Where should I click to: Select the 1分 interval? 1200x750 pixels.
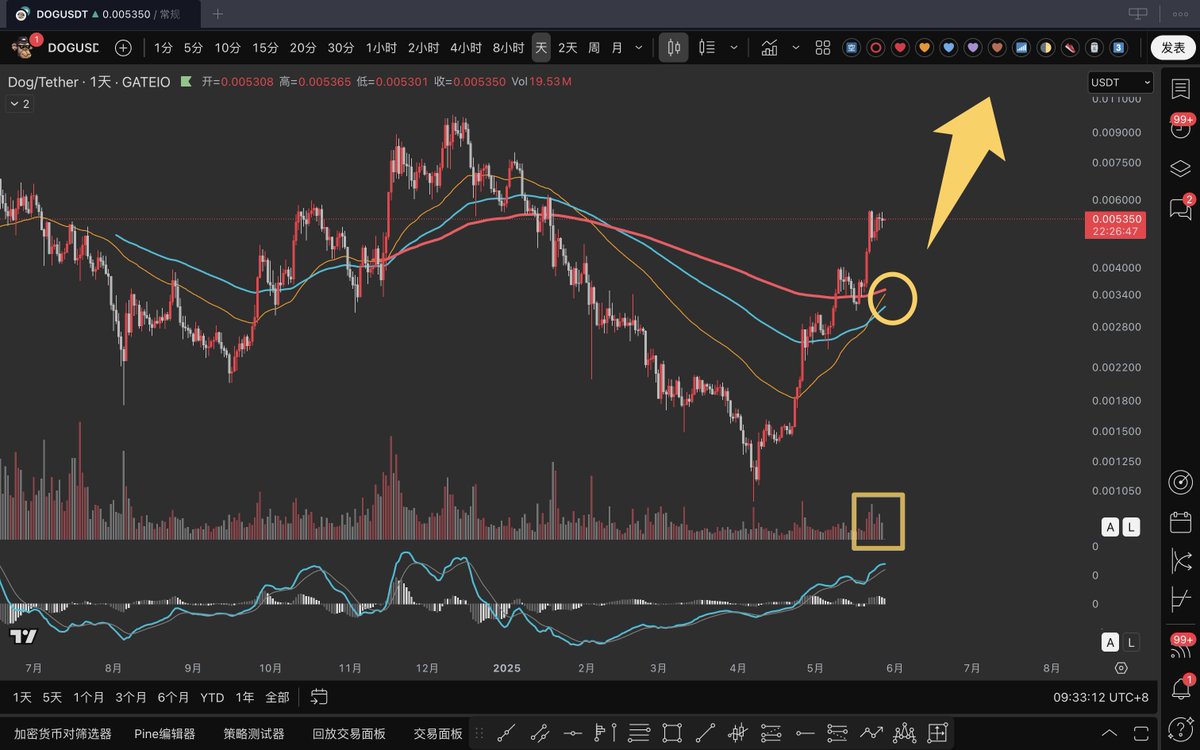[x=163, y=47]
